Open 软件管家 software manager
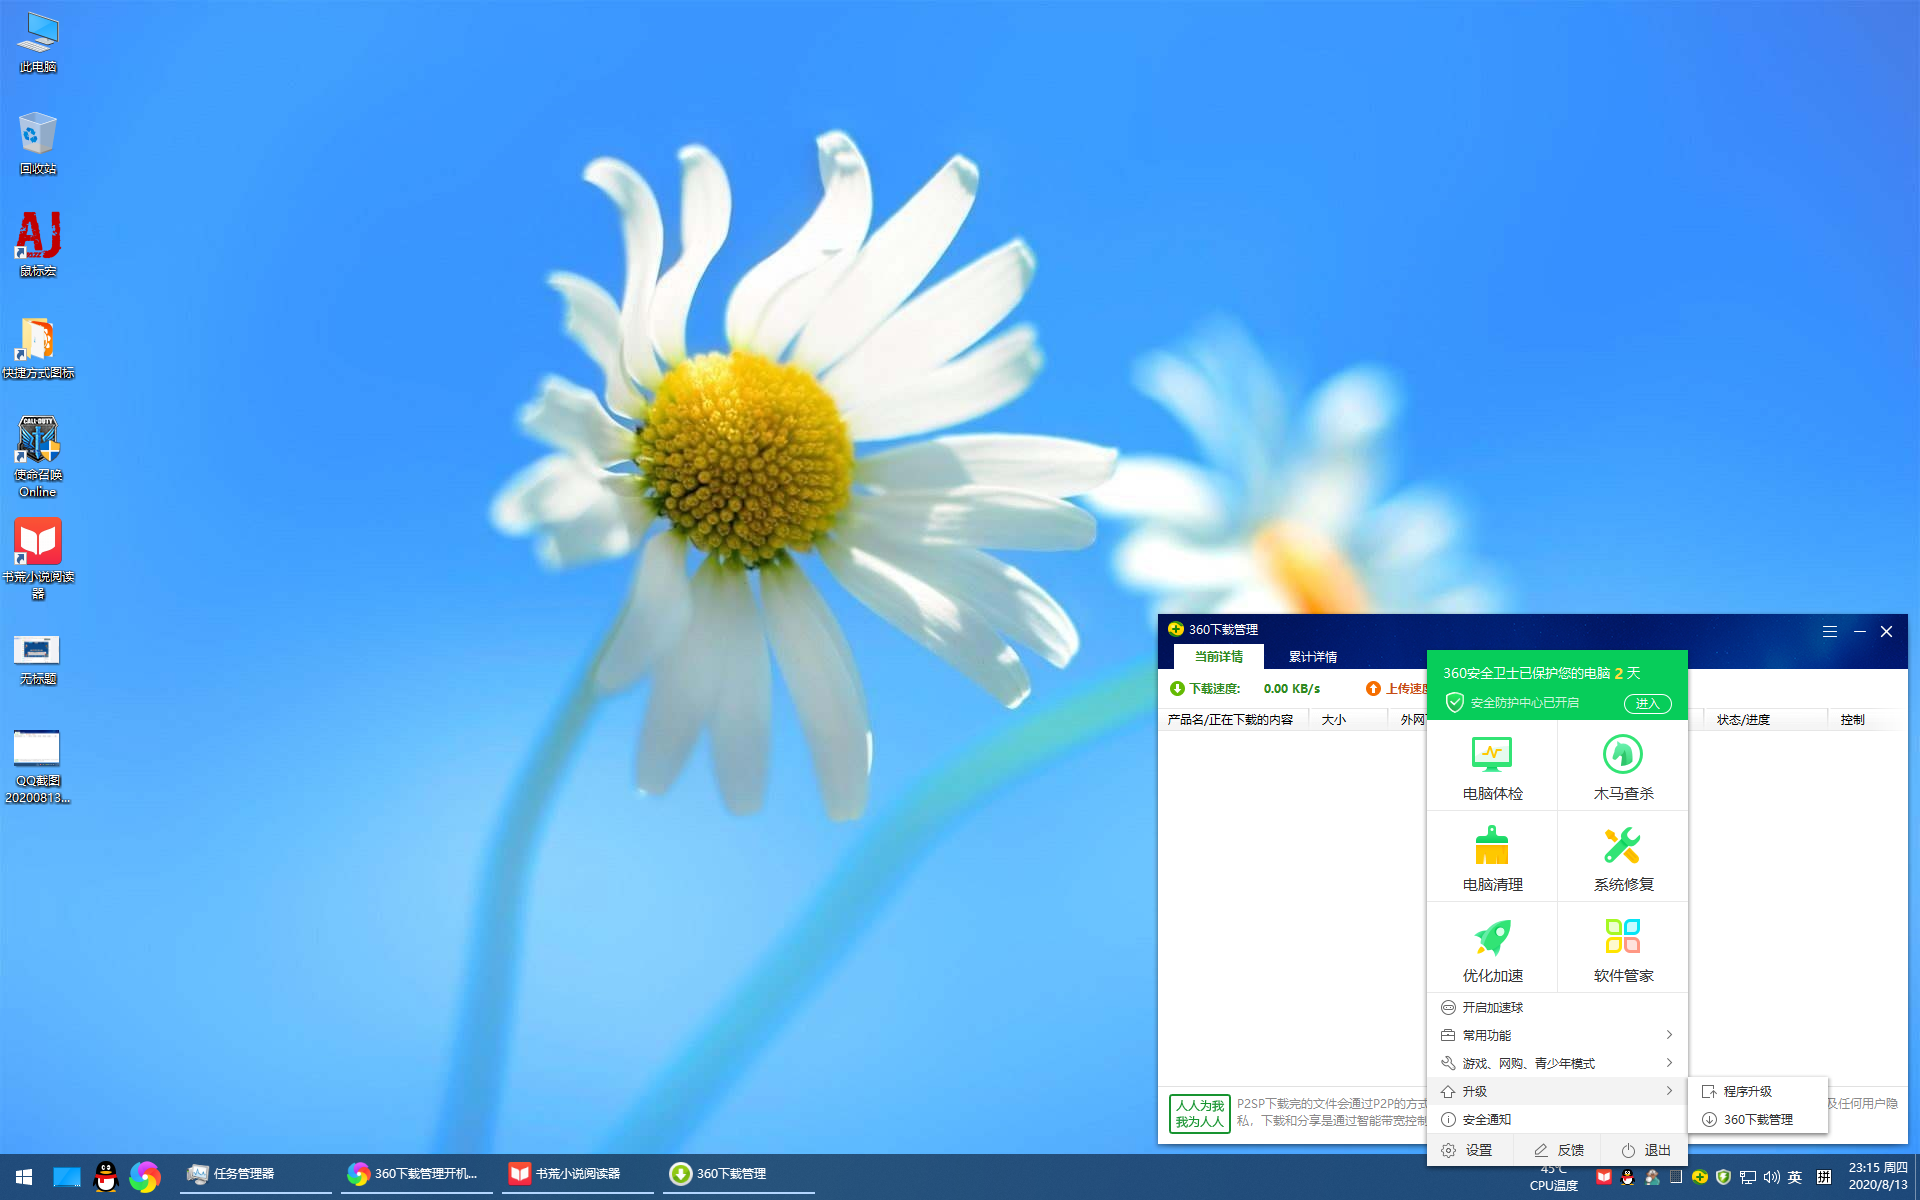The image size is (1920, 1200). point(1623,948)
